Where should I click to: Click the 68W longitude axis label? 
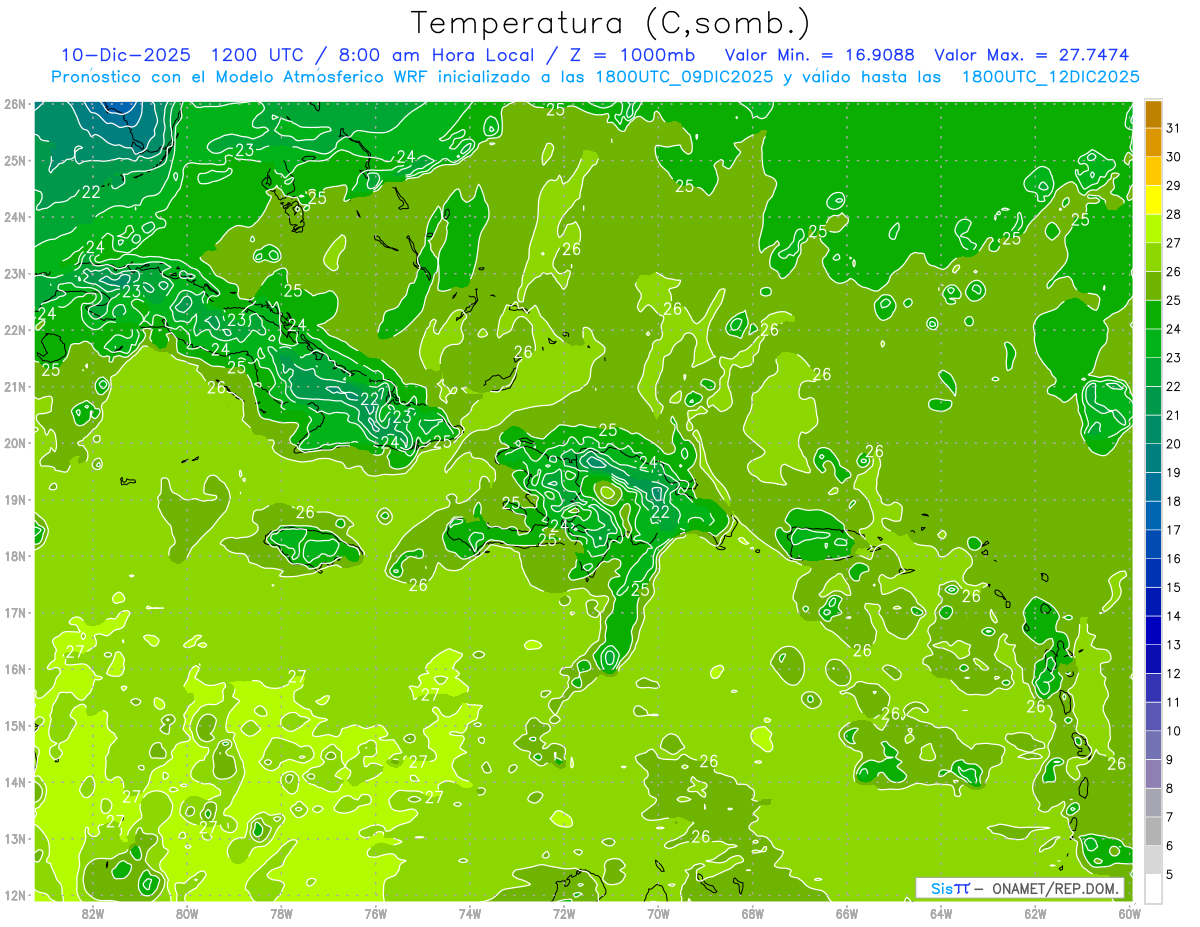753,914
